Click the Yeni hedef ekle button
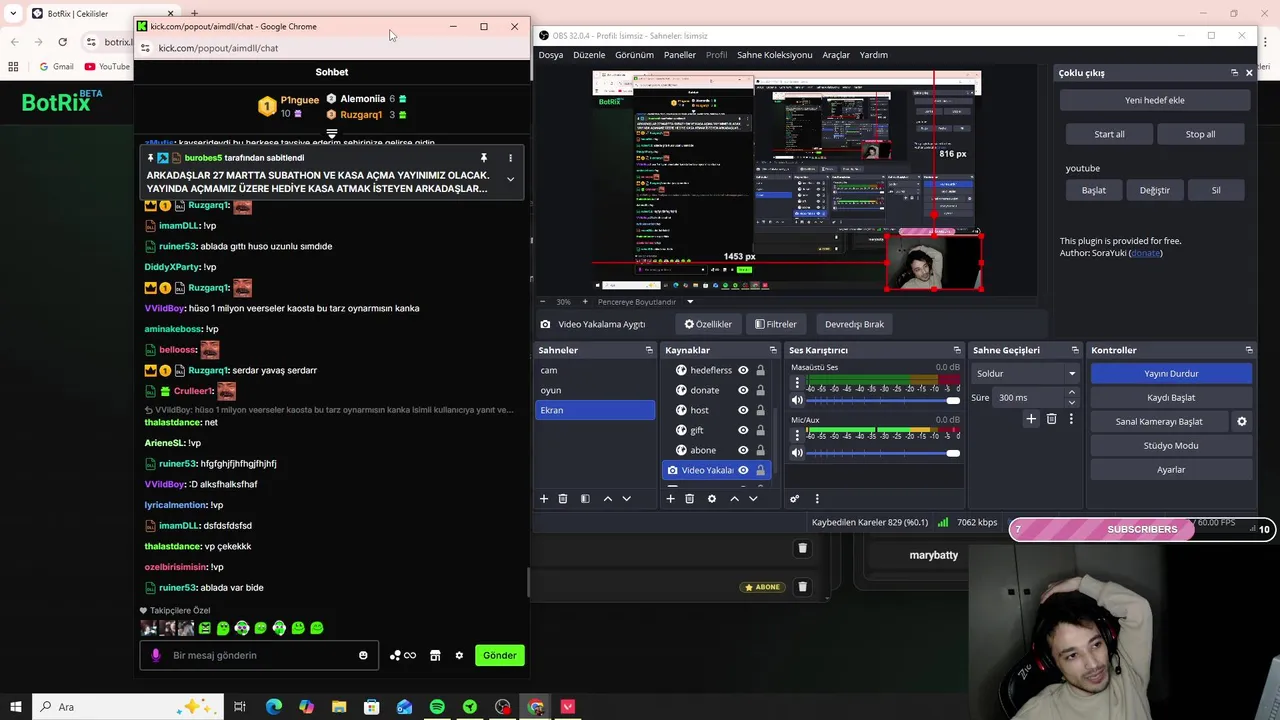Viewport: 1280px width, 720px height. 1155,100
